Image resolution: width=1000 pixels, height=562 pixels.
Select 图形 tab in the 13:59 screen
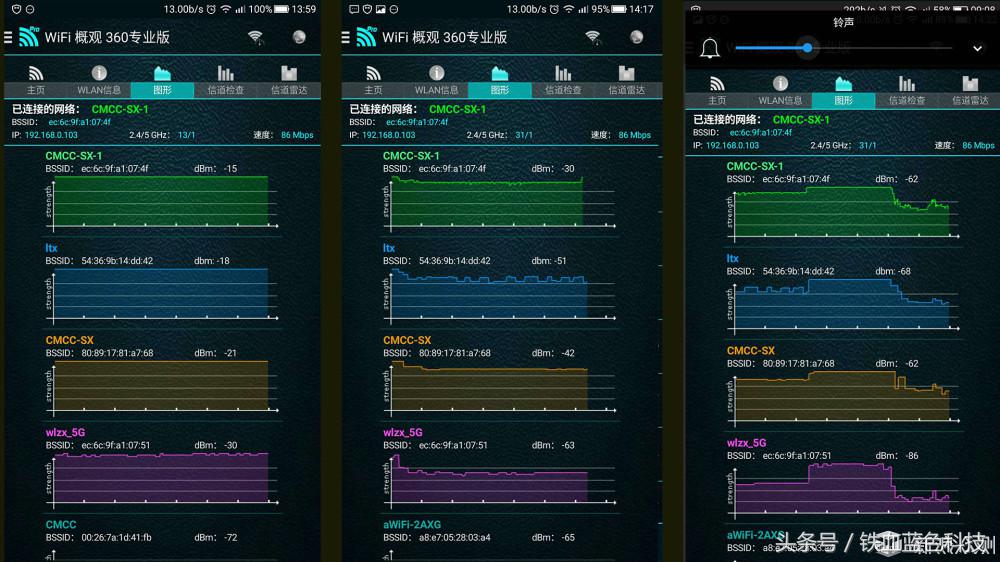[162, 80]
